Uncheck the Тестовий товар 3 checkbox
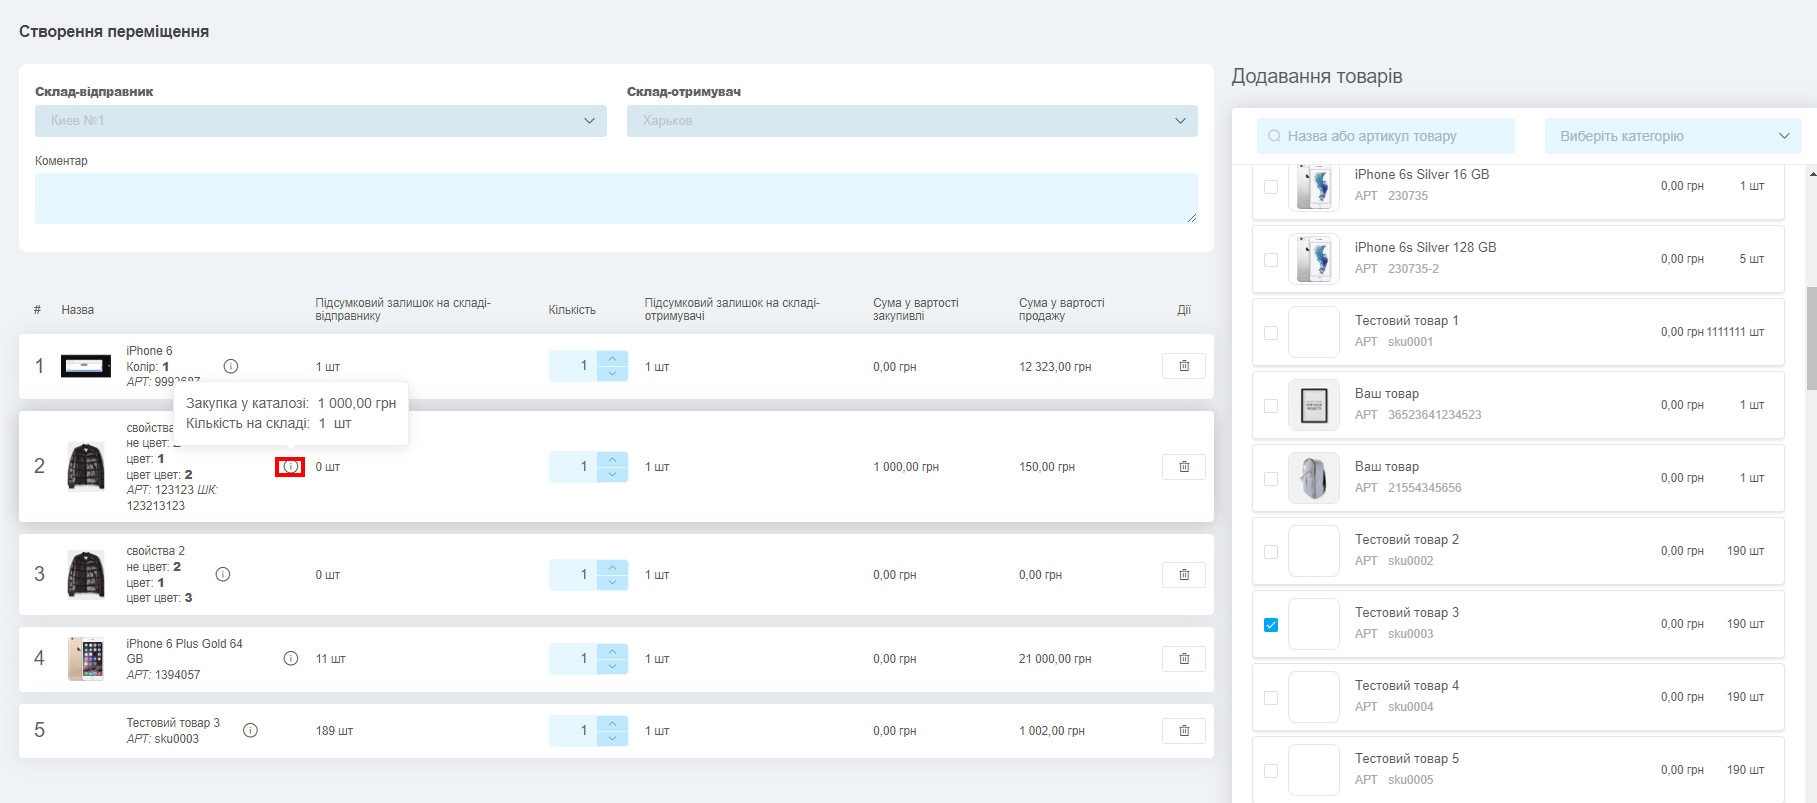 tap(1271, 625)
